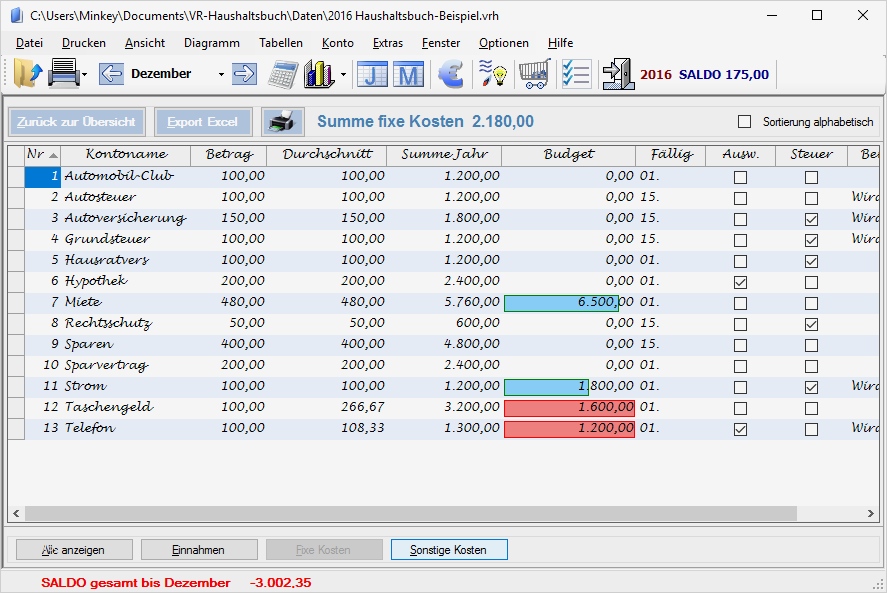Open the shopping cart icon
Image resolution: width=887 pixels, height=593 pixels.
coord(535,74)
